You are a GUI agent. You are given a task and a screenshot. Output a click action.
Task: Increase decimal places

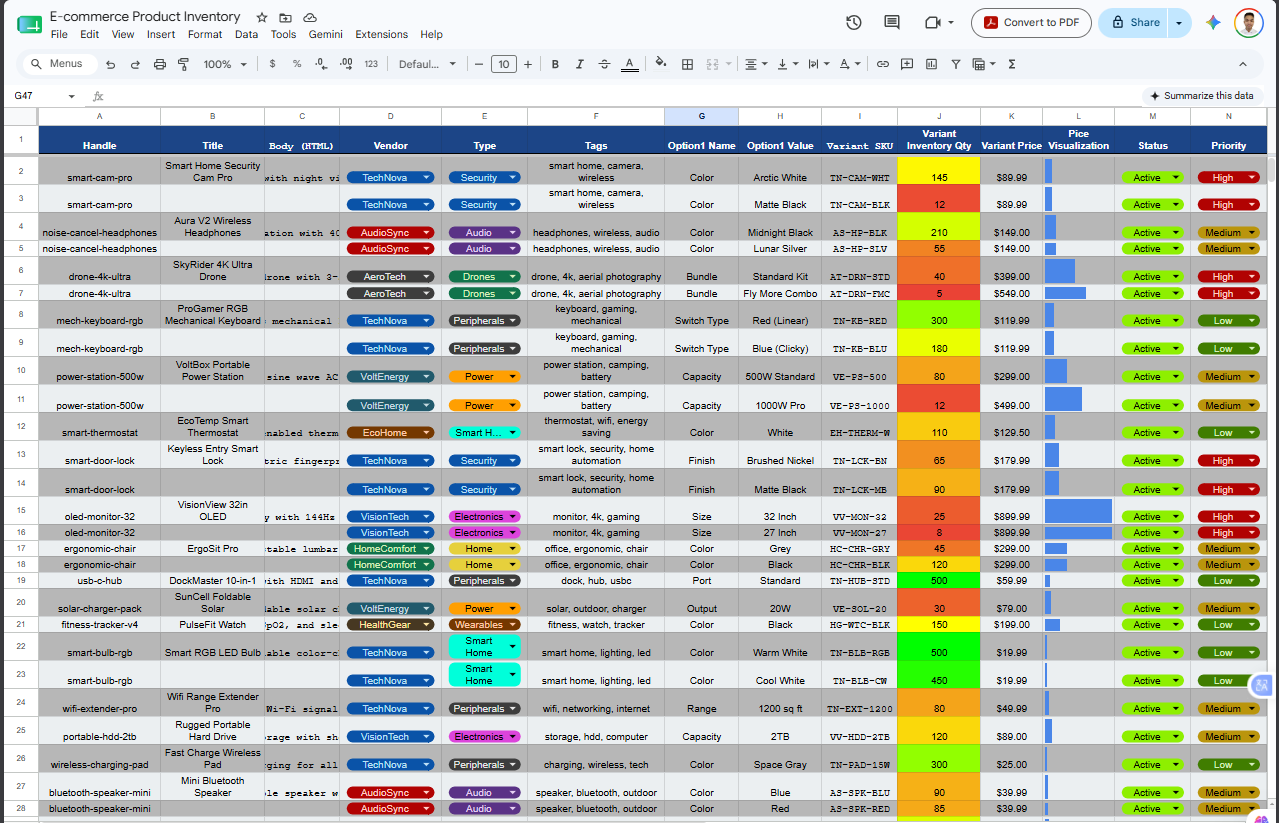point(345,64)
